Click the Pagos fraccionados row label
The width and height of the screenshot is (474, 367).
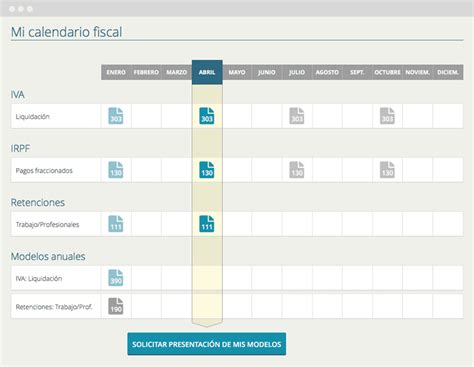click(44, 170)
